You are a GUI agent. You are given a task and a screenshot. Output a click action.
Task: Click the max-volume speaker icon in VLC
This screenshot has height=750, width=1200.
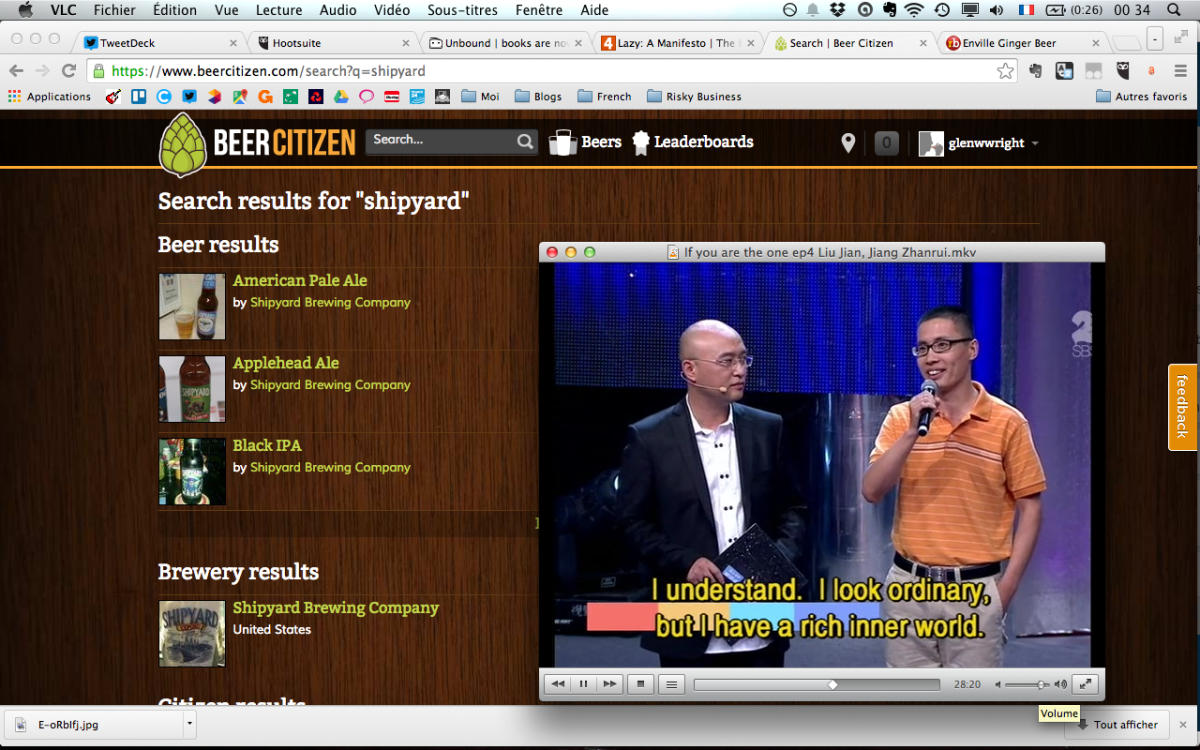1060,685
